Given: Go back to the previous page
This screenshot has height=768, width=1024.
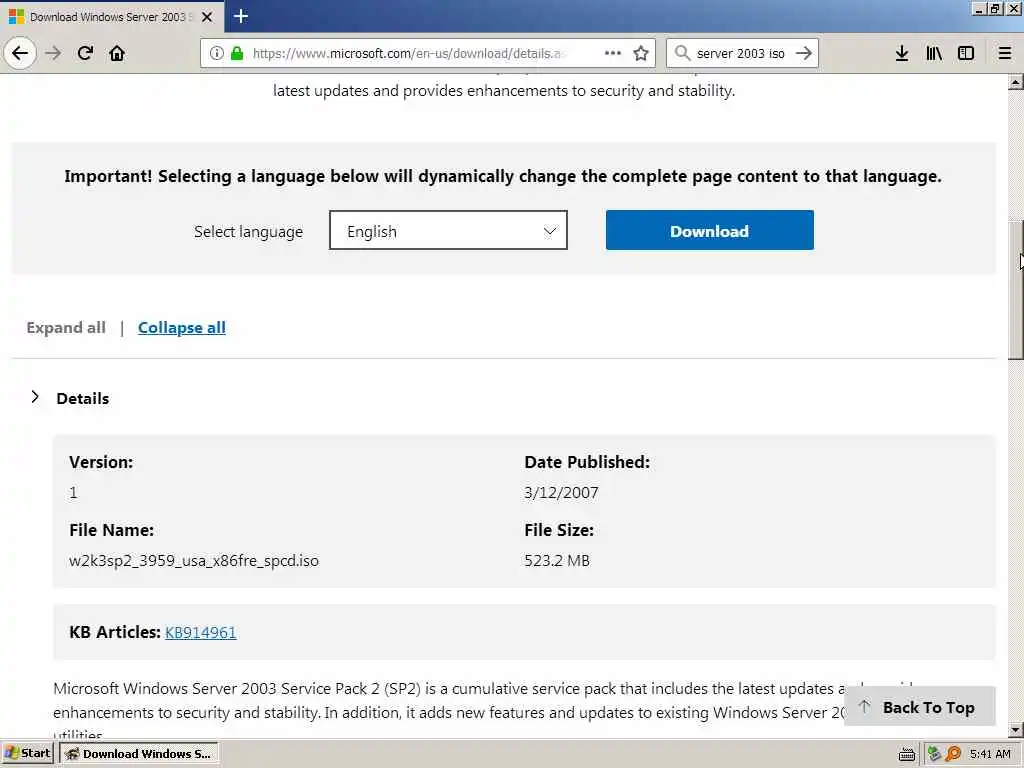Looking at the screenshot, I should (20, 53).
